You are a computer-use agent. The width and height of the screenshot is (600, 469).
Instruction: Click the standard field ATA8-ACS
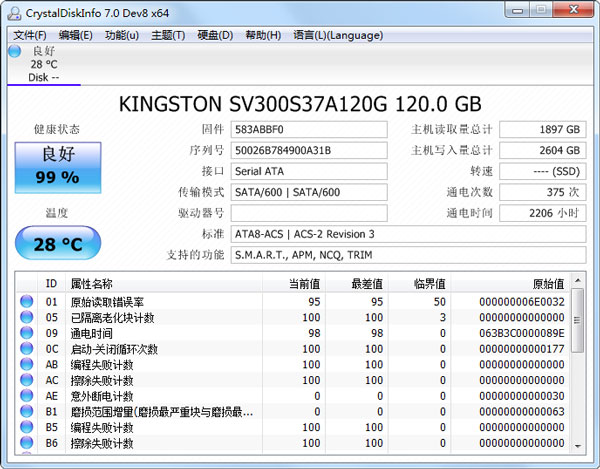[408, 234]
